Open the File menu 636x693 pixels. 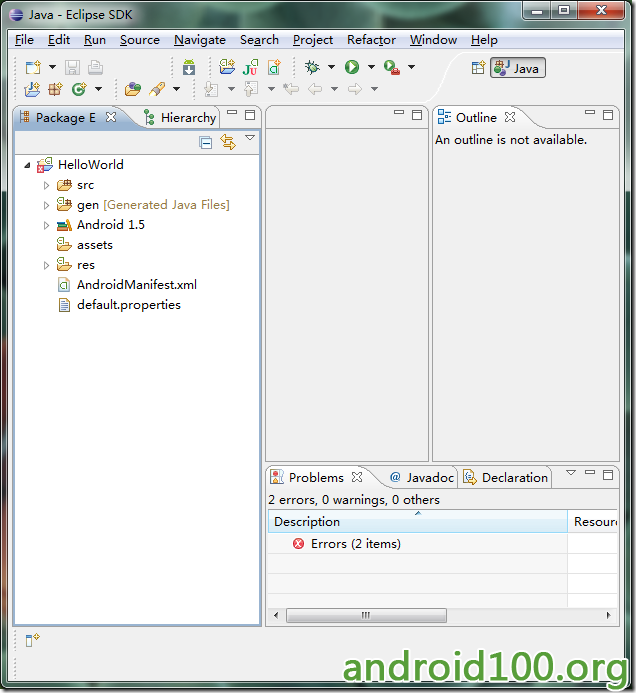coord(24,40)
